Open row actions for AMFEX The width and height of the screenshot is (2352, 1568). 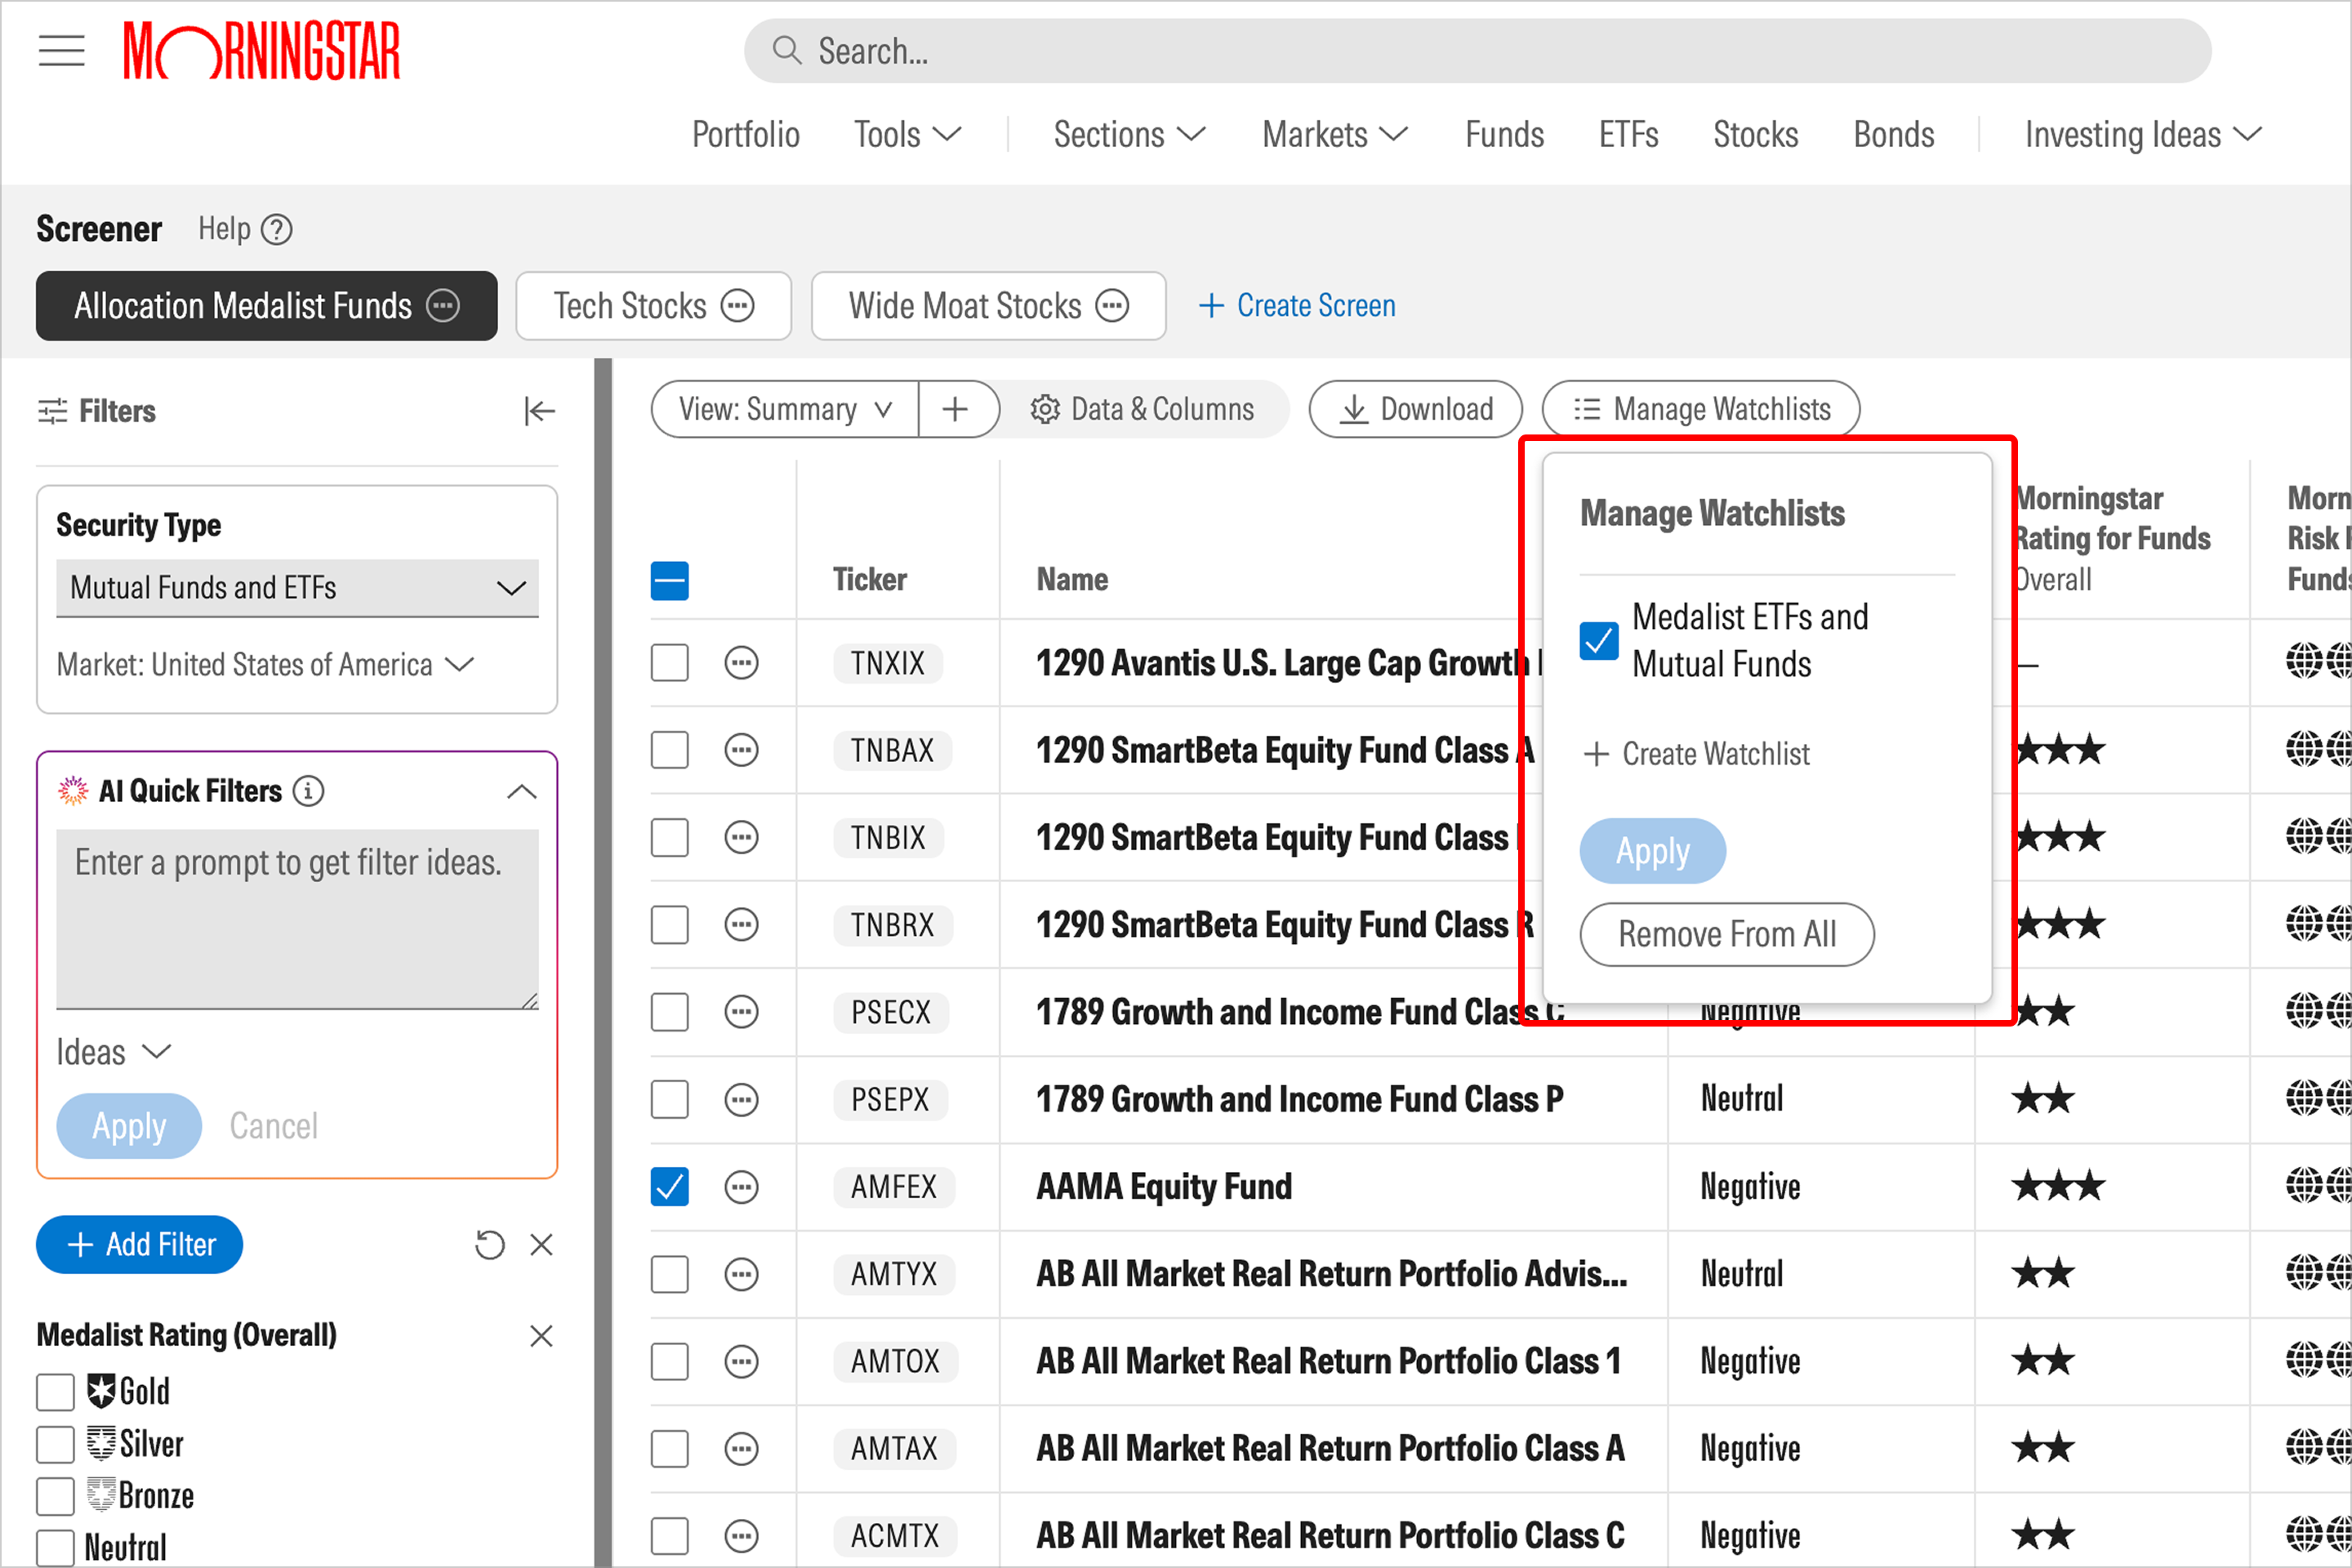pyautogui.click(x=741, y=1187)
